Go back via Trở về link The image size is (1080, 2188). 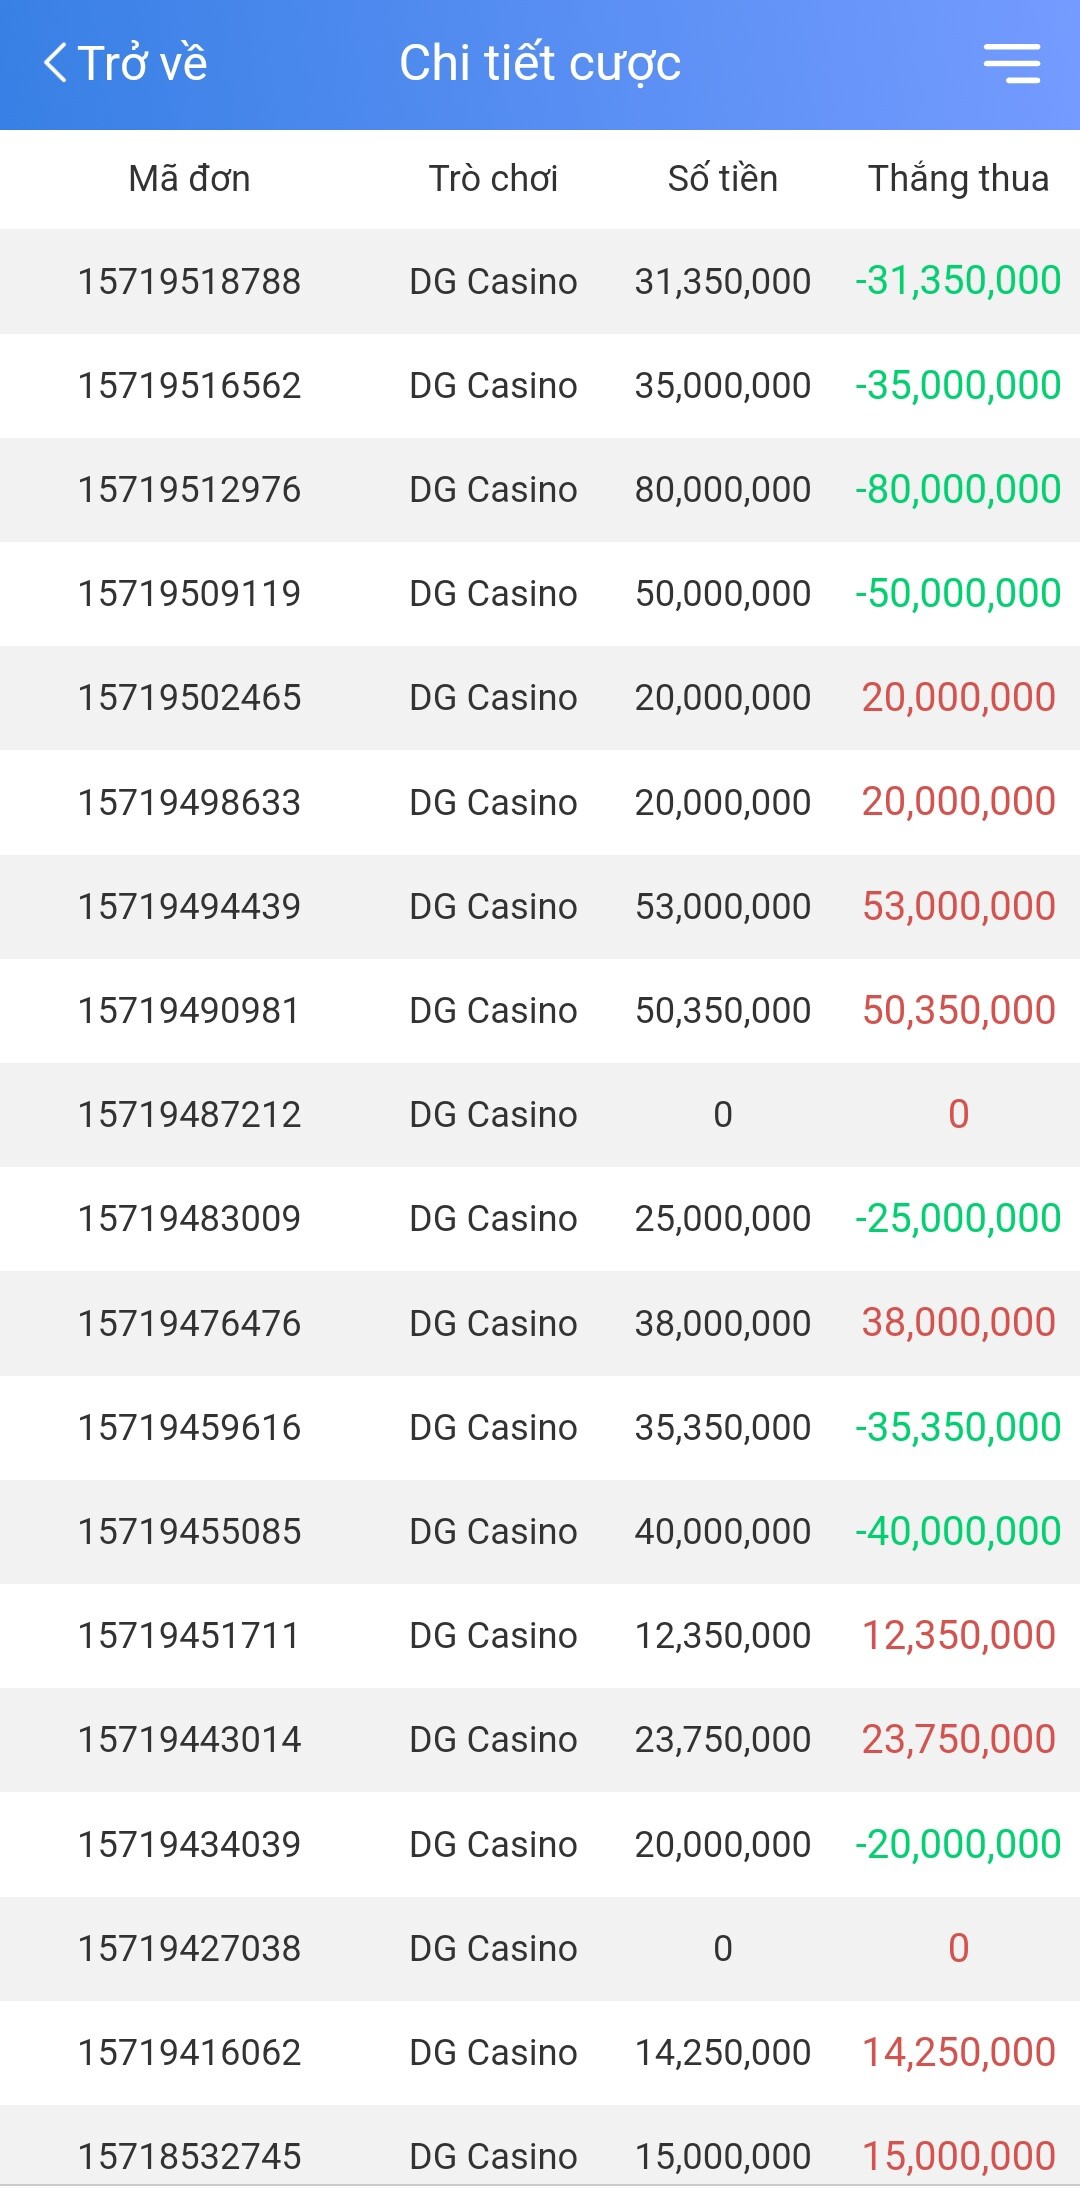tap(125, 63)
